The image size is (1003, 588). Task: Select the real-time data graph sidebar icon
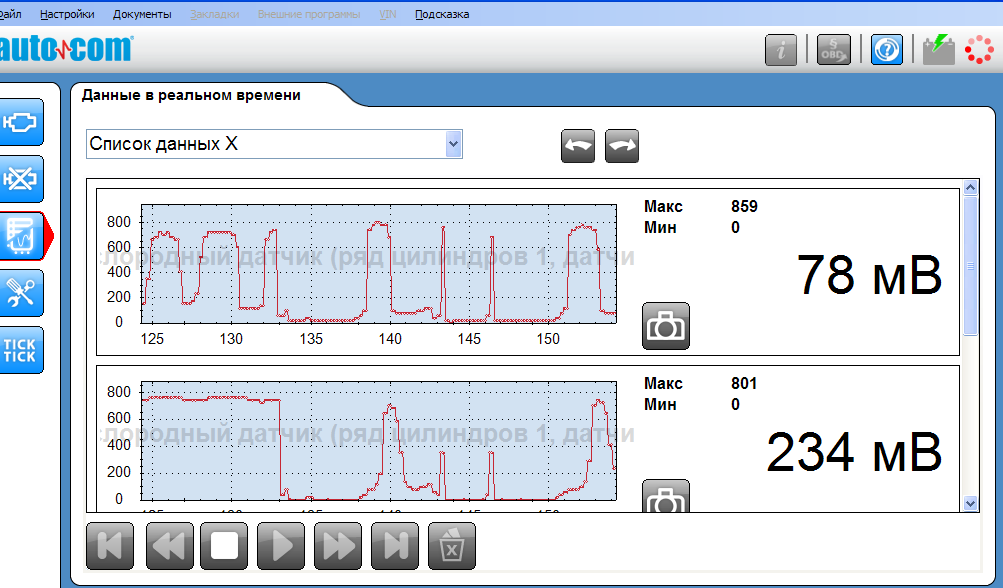click(22, 236)
